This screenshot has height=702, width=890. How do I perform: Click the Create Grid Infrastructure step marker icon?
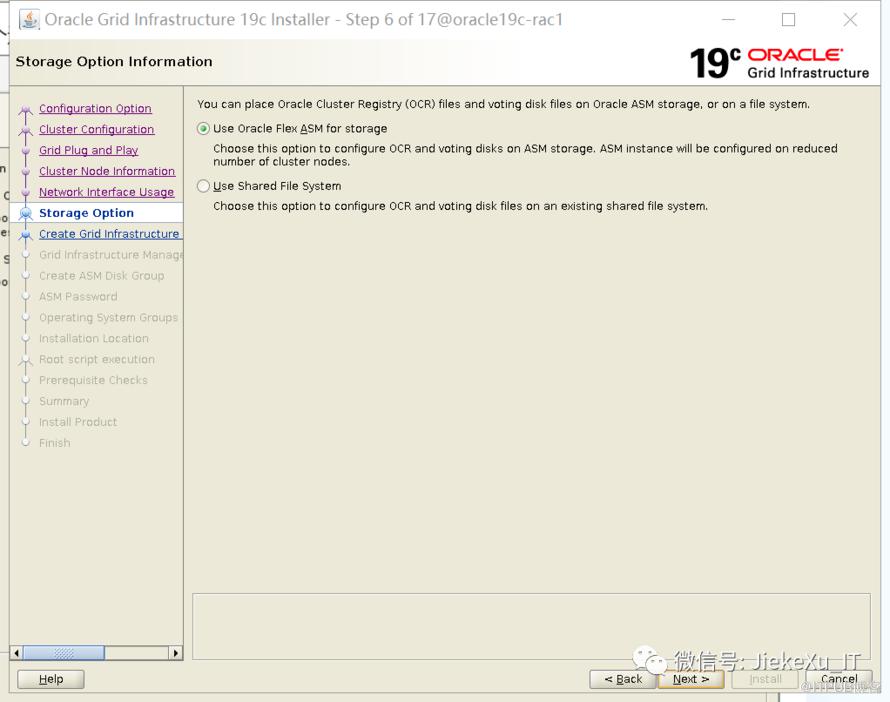[26, 234]
